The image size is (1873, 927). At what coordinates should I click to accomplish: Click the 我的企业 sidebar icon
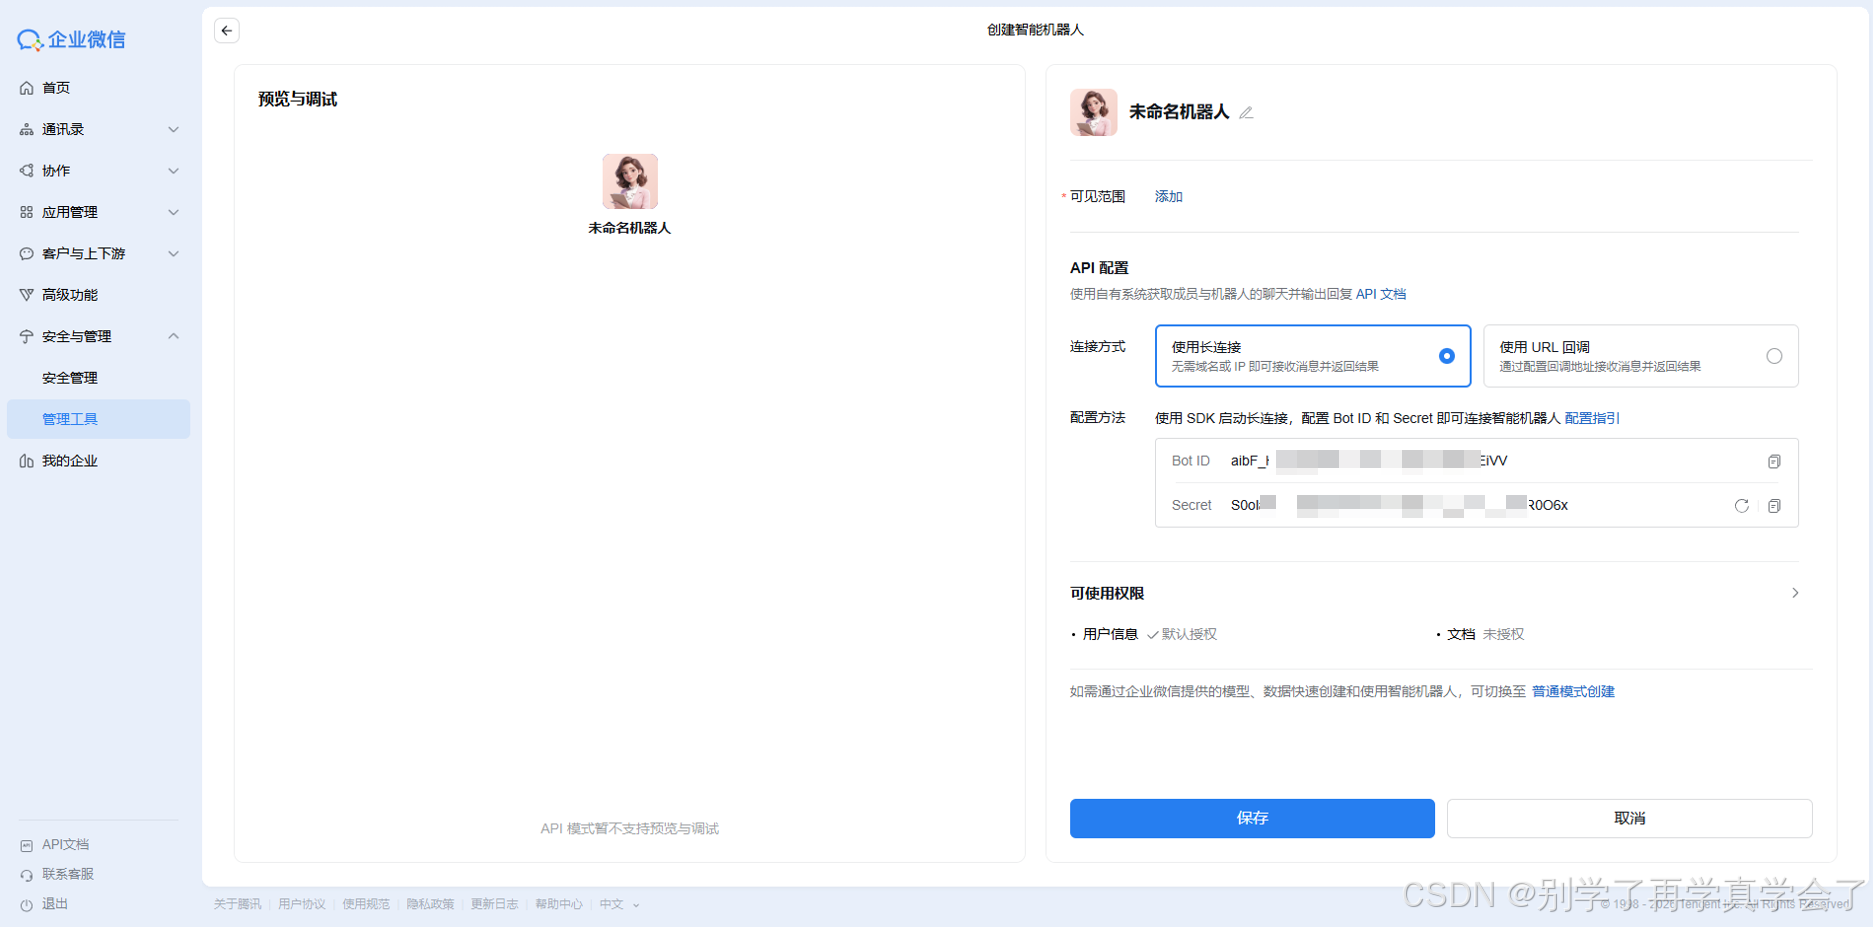click(x=26, y=460)
